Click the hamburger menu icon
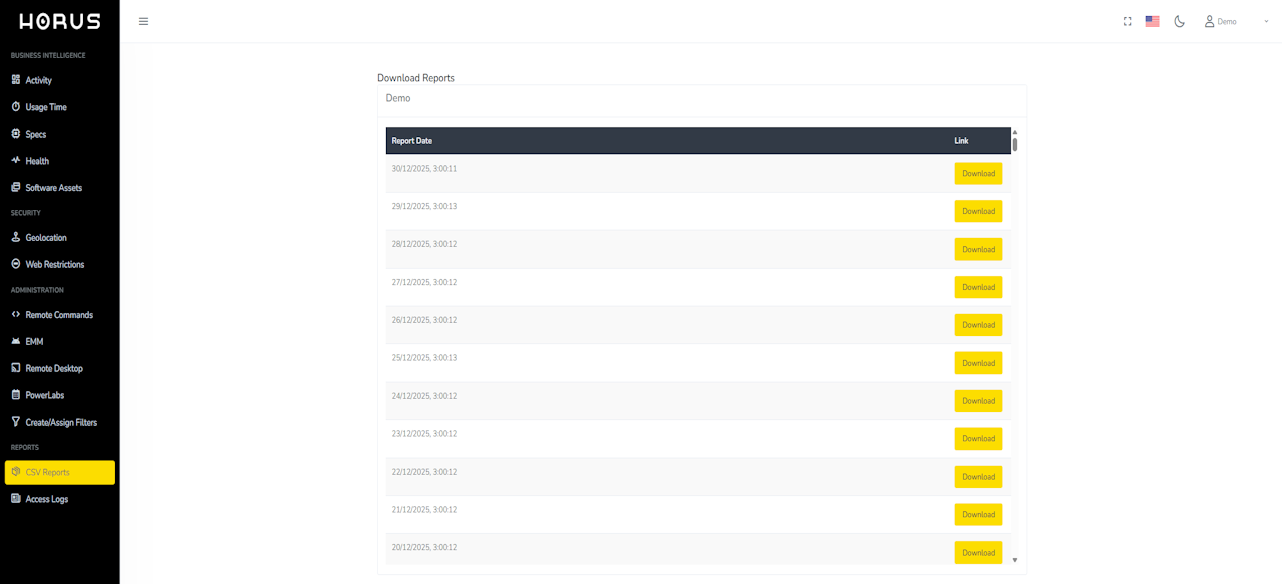 [143, 21]
